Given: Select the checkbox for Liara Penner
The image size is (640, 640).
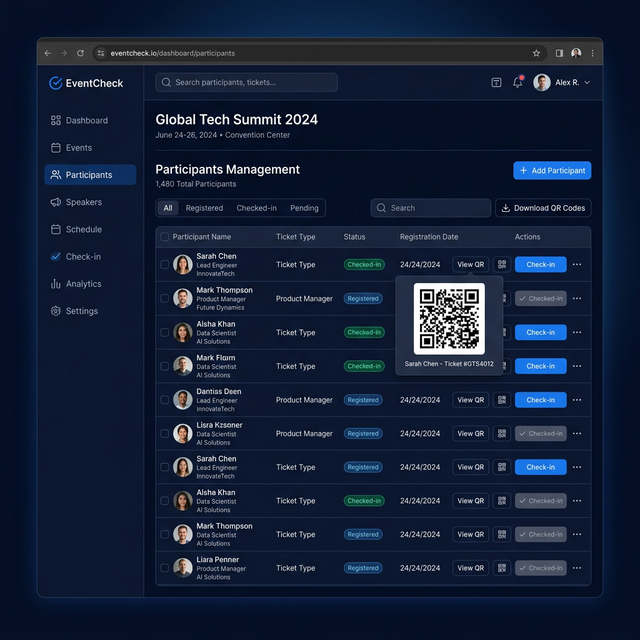Looking at the screenshot, I should point(164,568).
